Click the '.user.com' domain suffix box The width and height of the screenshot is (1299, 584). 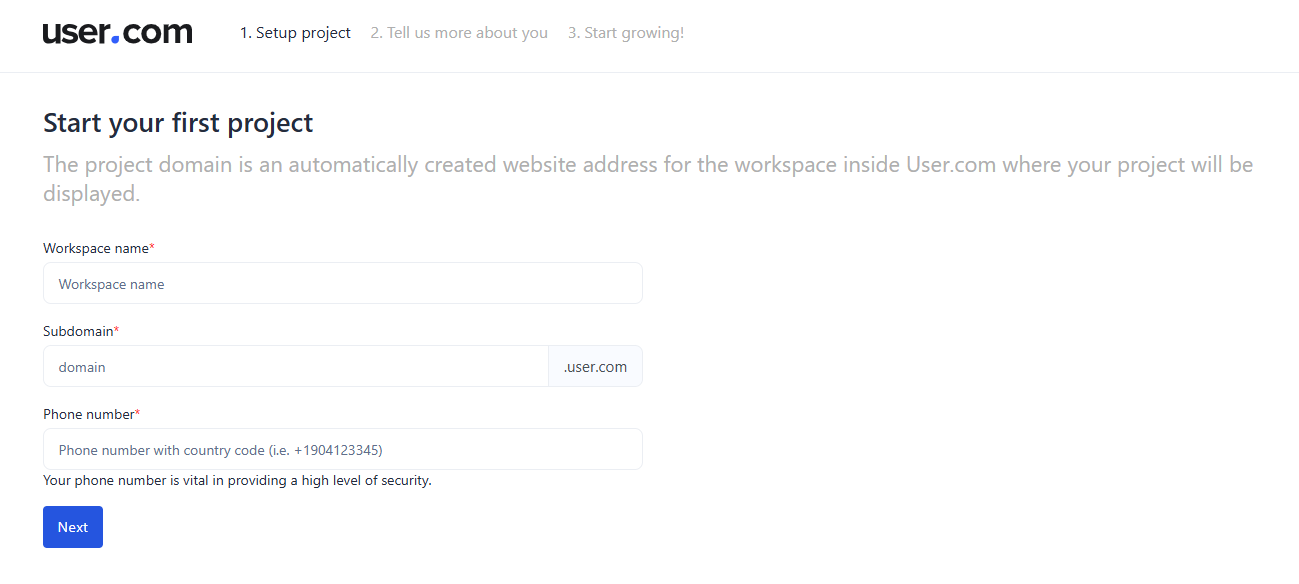595,367
